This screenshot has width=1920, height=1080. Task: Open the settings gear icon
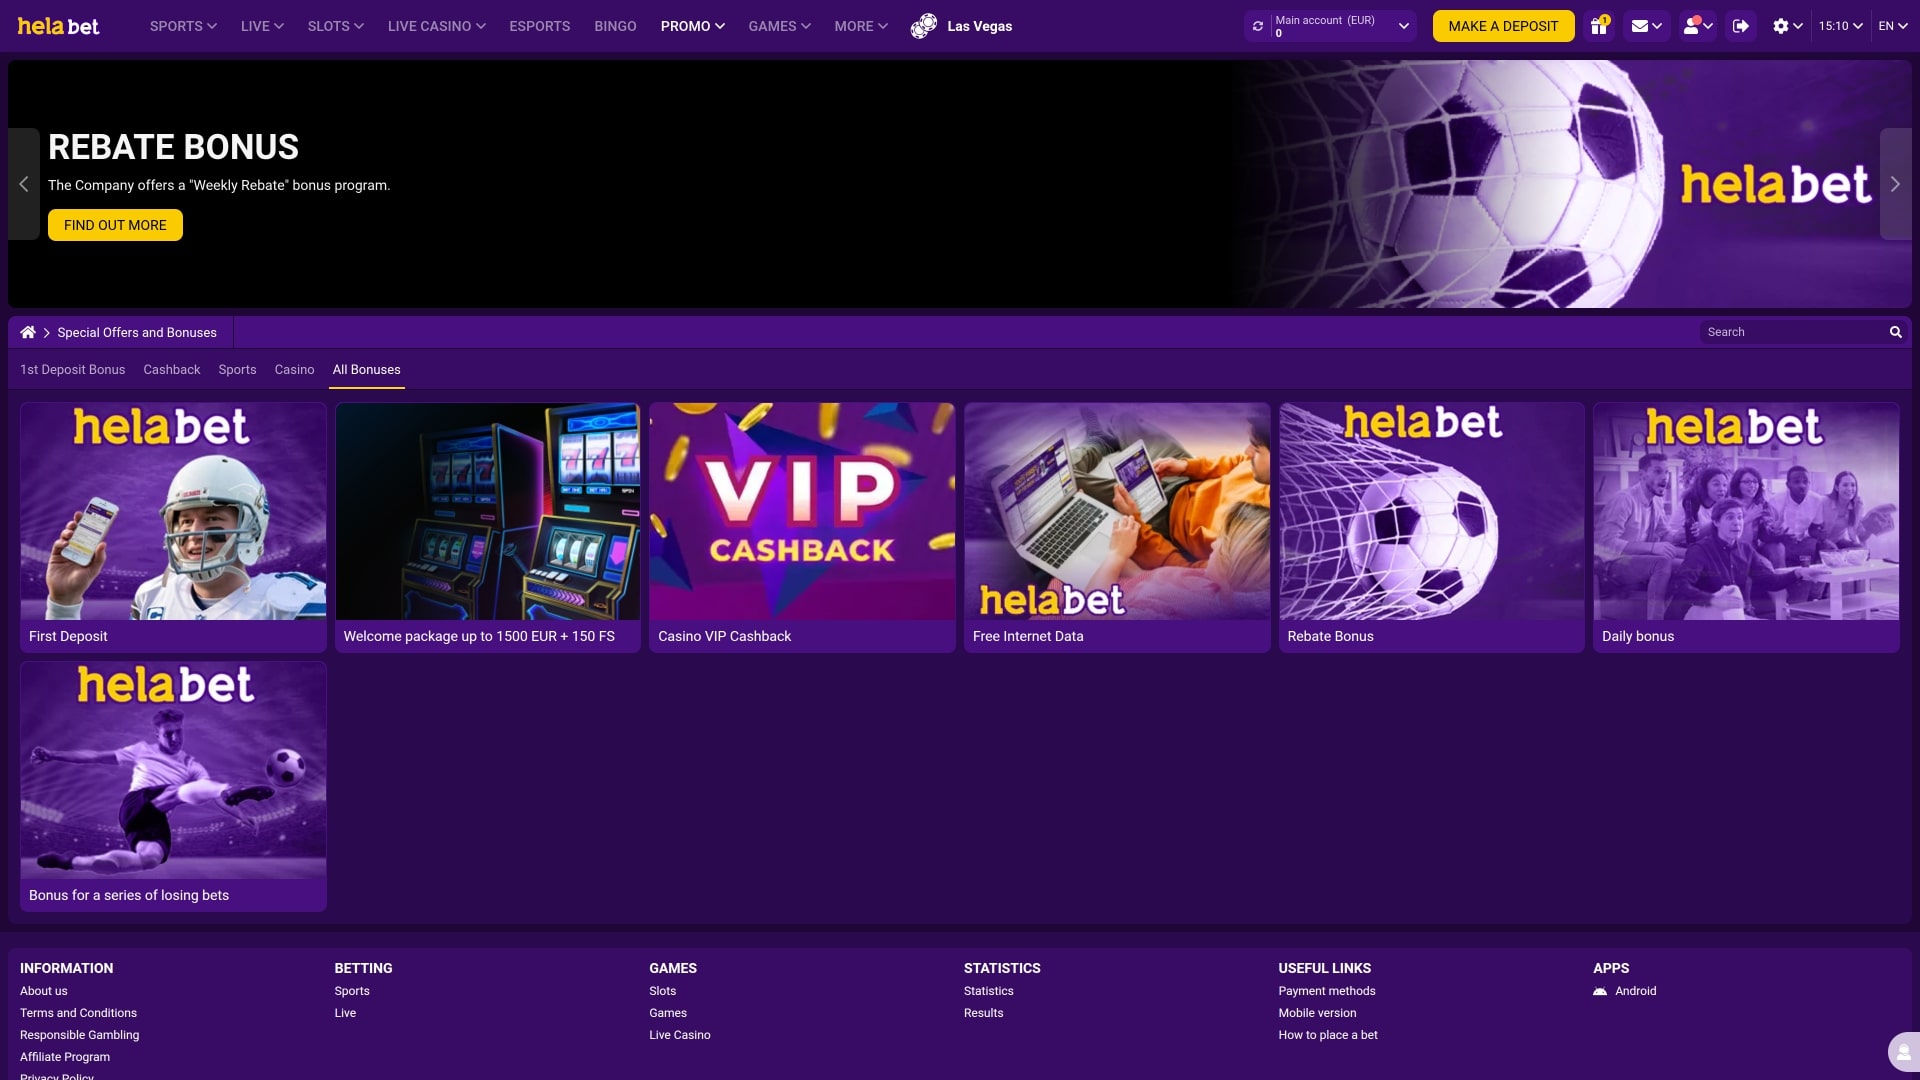(x=1781, y=26)
